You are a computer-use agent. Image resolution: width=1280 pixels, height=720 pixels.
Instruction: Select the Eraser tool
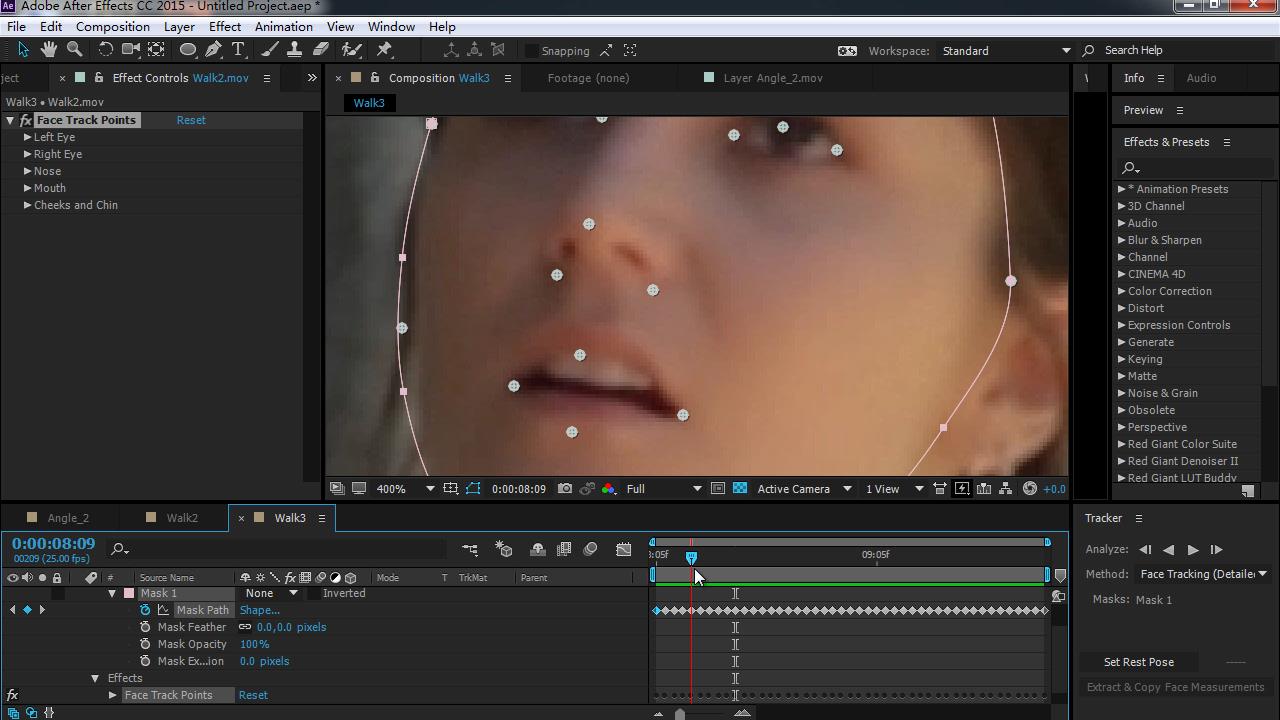tap(321, 50)
